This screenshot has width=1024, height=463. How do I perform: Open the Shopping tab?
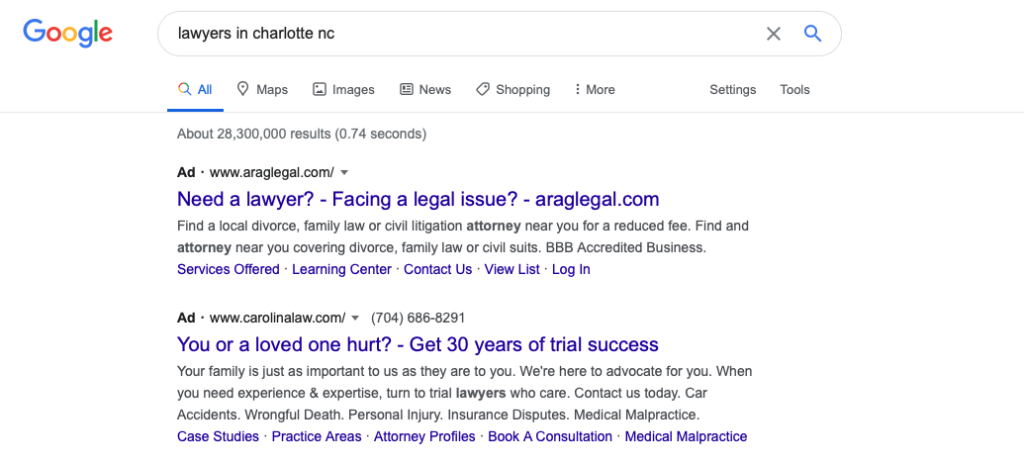513,89
